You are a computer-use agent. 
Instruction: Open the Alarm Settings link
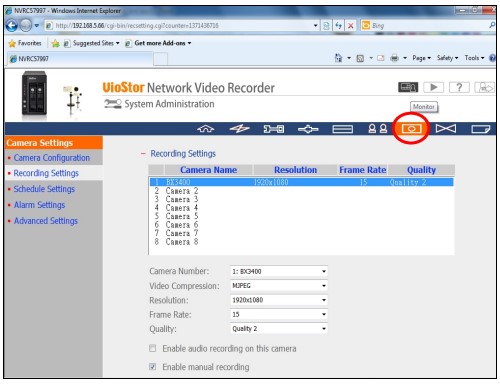[x=39, y=205]
